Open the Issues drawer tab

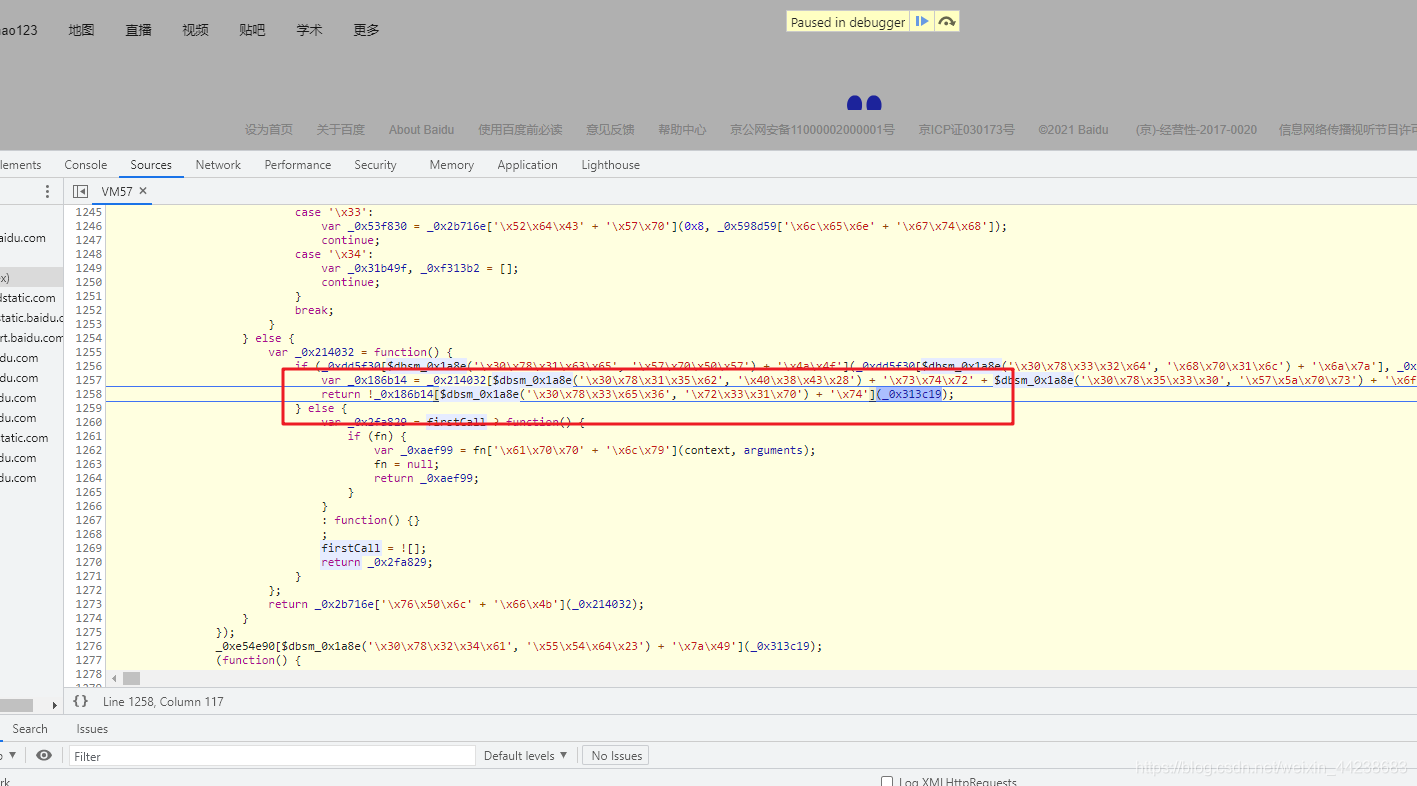[x=92, y=729]
